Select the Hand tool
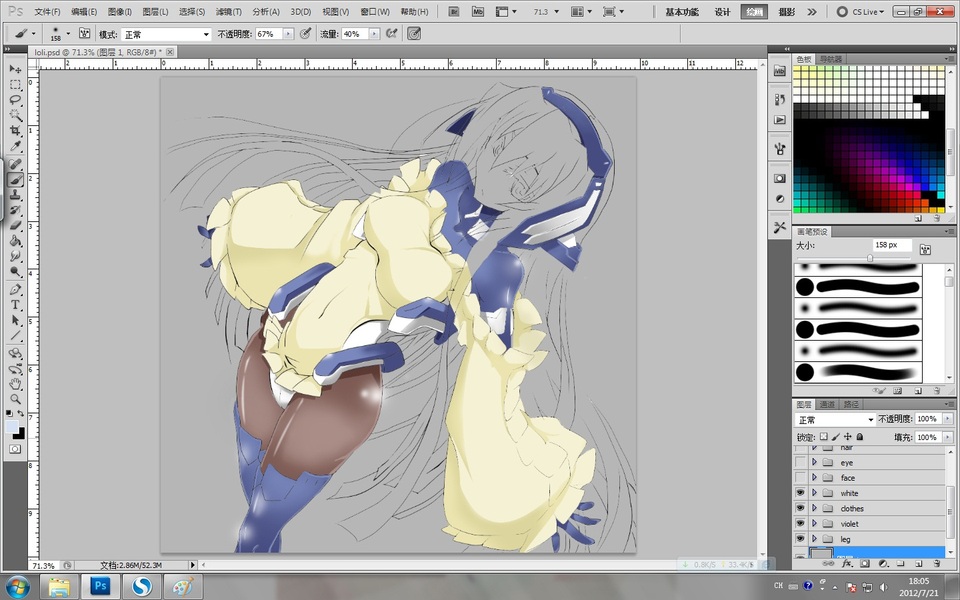This screenshot has height=600, width=960. (15, 384)
